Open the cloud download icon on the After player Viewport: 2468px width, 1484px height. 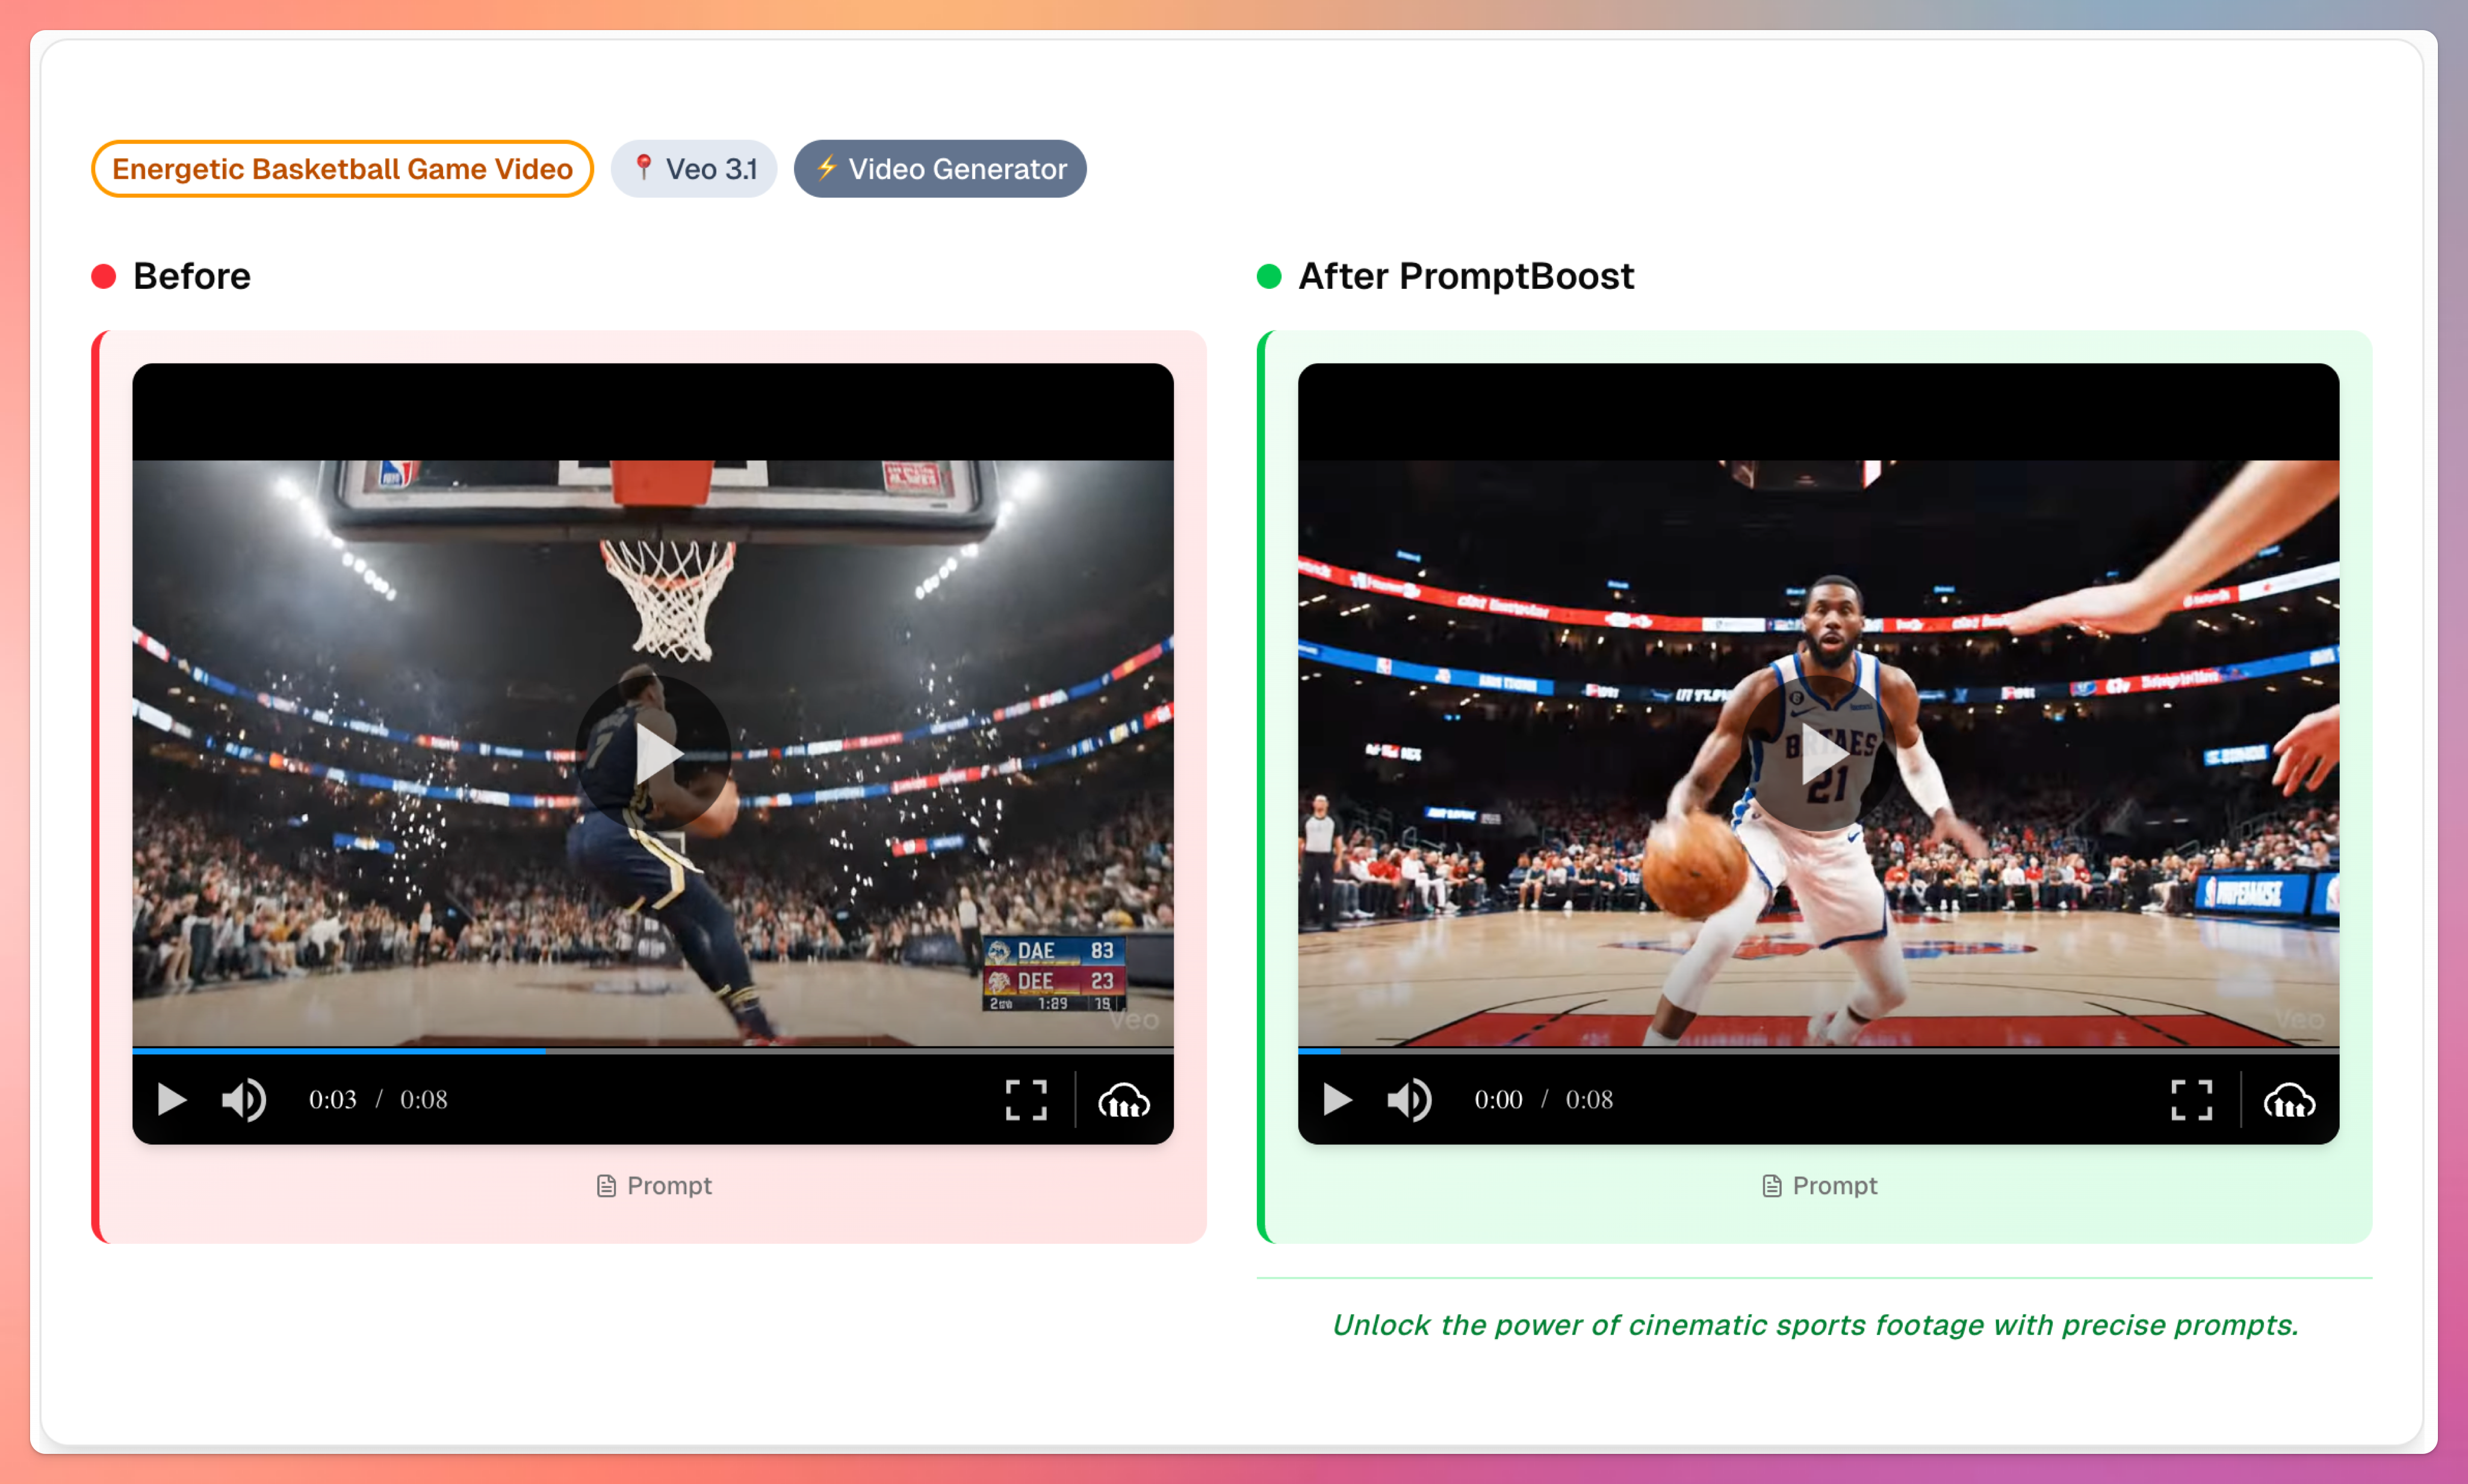pos(2289,1101)
